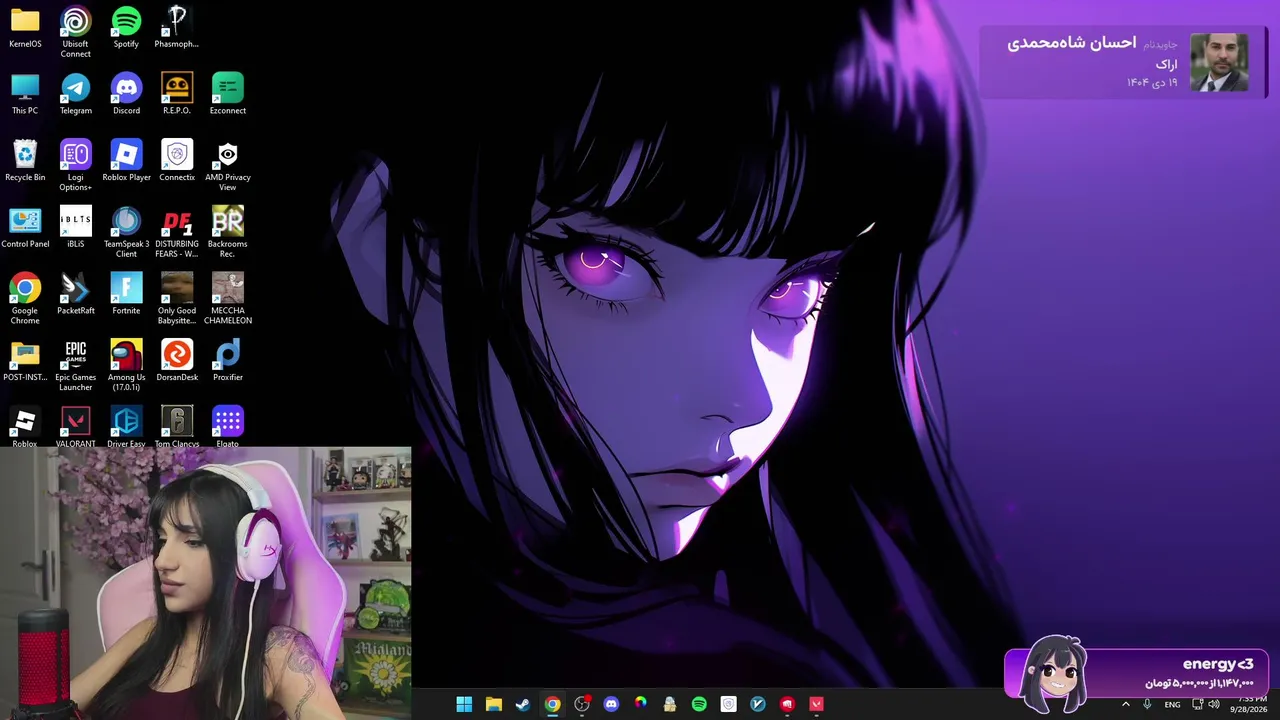Select the Proxifier desktop shortcut

click(x=228, y=361)
